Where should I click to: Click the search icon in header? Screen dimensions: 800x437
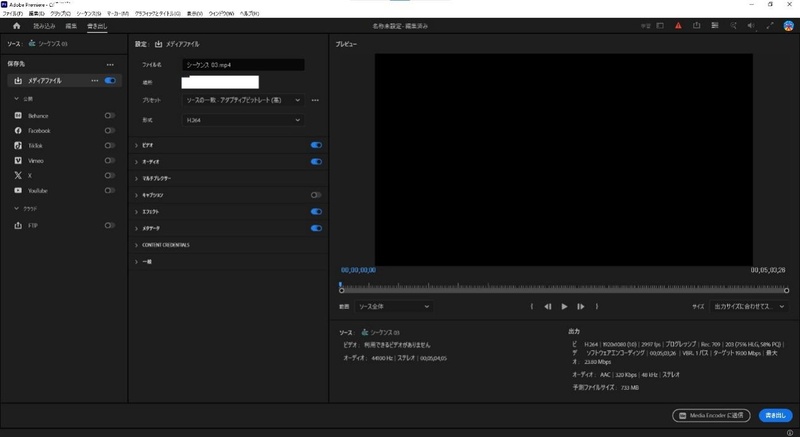[733, 25]
